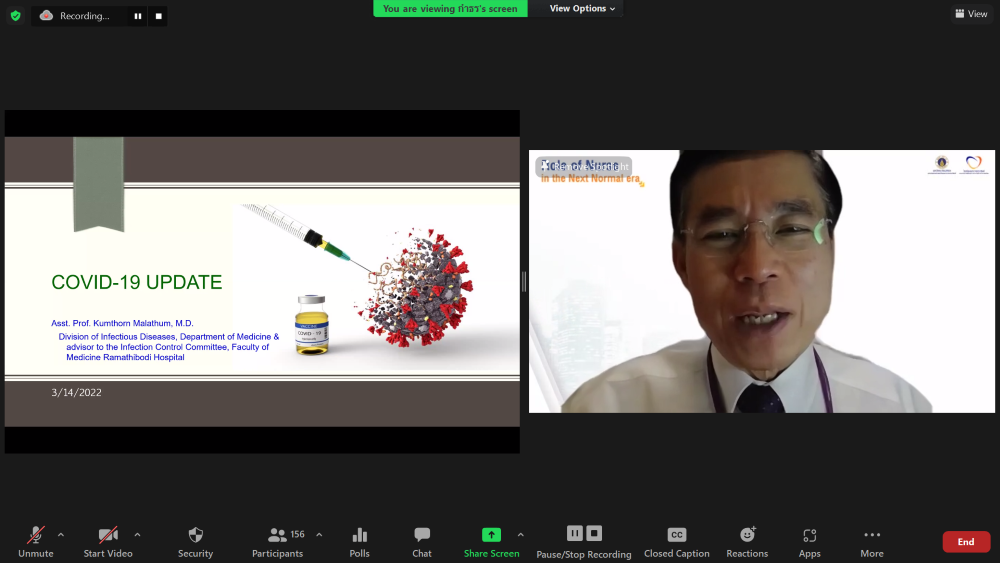Screen dimensions: 1000x563
Task: Stop recording from top-left recording indicator
Action: tap(158, 16)
